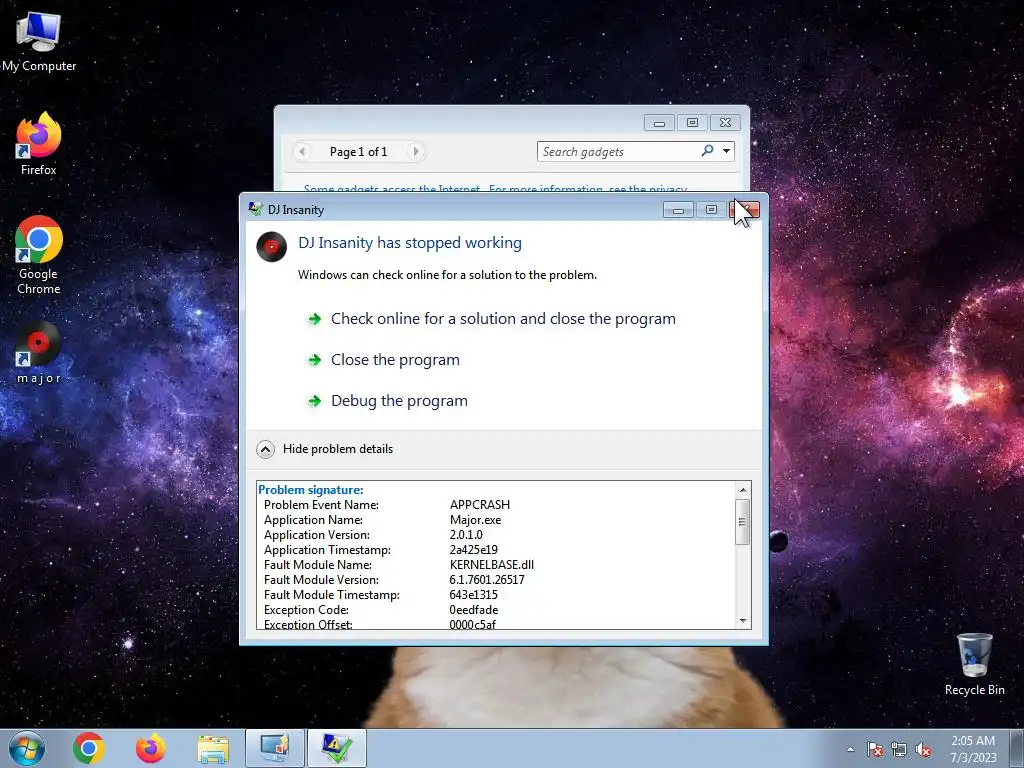This screenshot has width=1024, height=768.
Task: Click the problem details scrollbar down arrow
Action: pos(743,621)
